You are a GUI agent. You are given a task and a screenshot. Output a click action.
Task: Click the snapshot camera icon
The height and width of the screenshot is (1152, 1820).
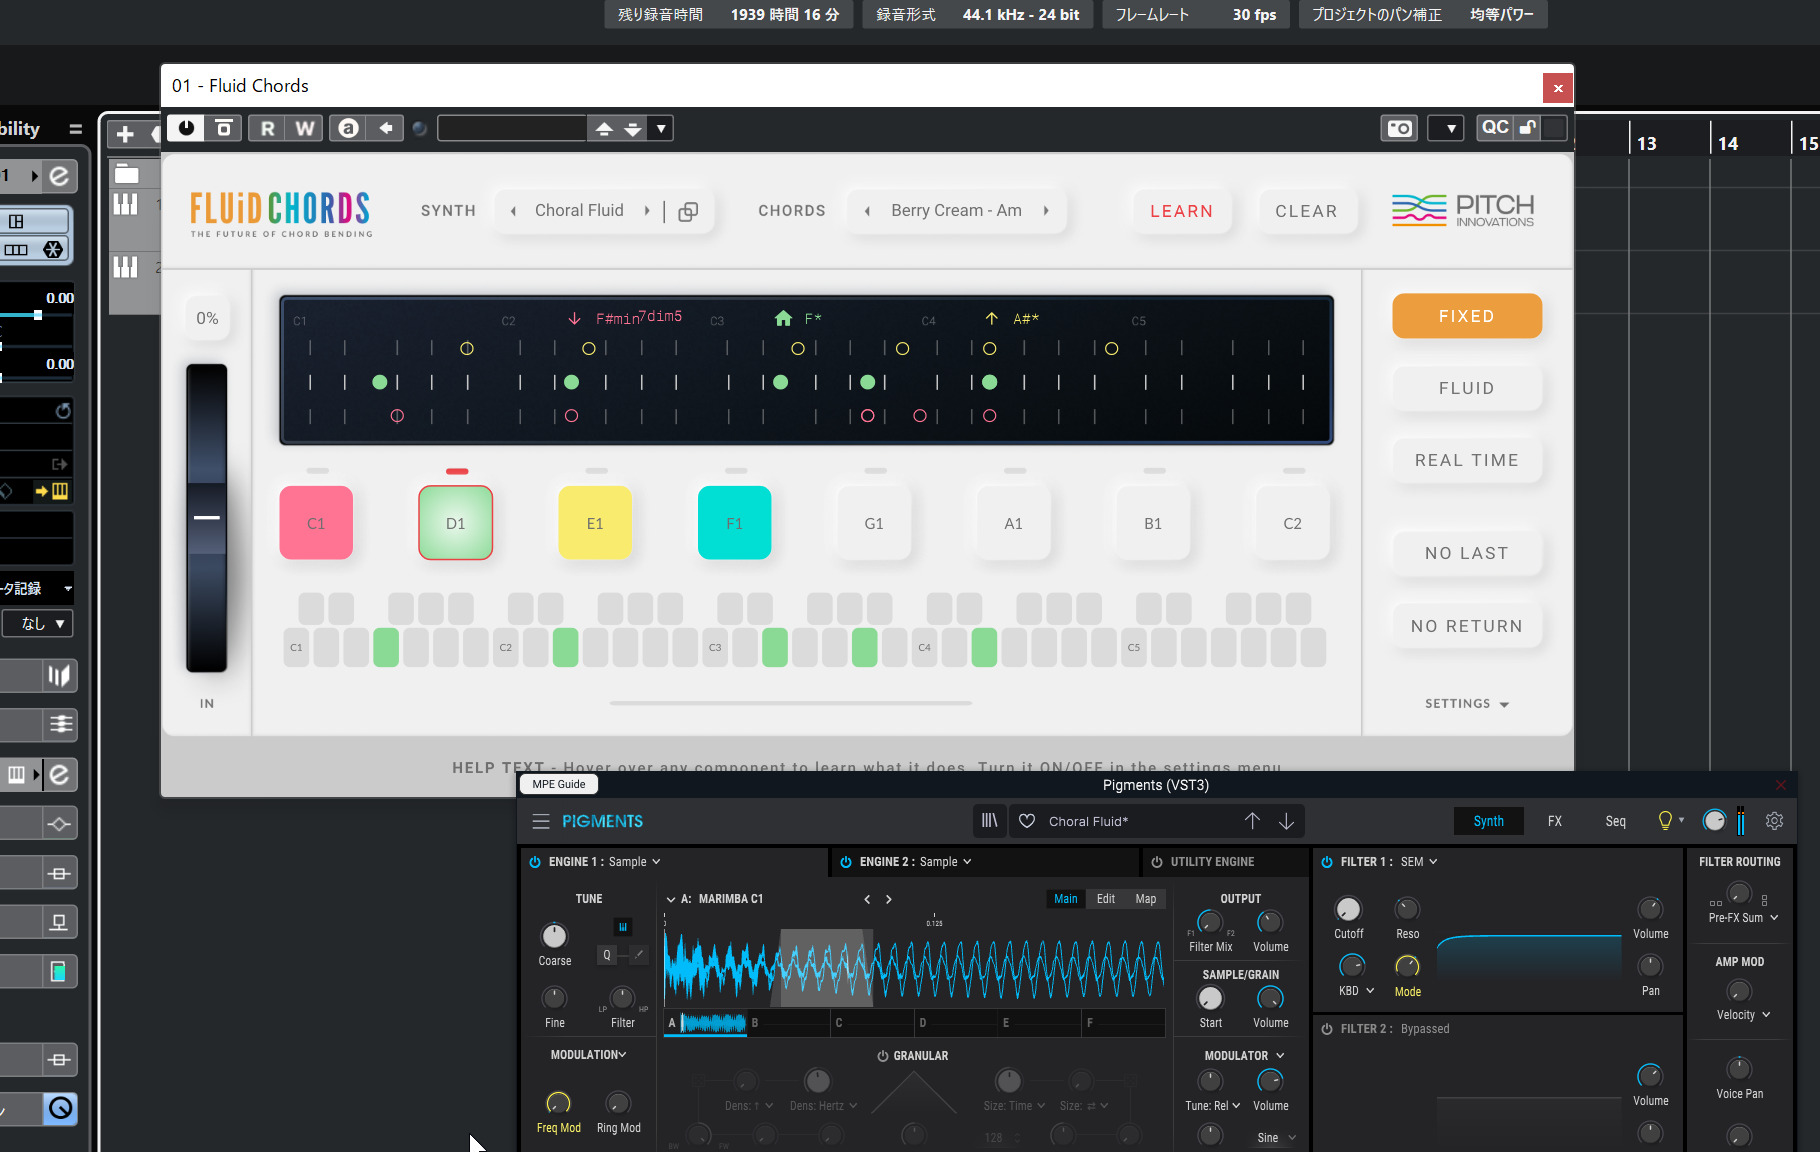1399,128
